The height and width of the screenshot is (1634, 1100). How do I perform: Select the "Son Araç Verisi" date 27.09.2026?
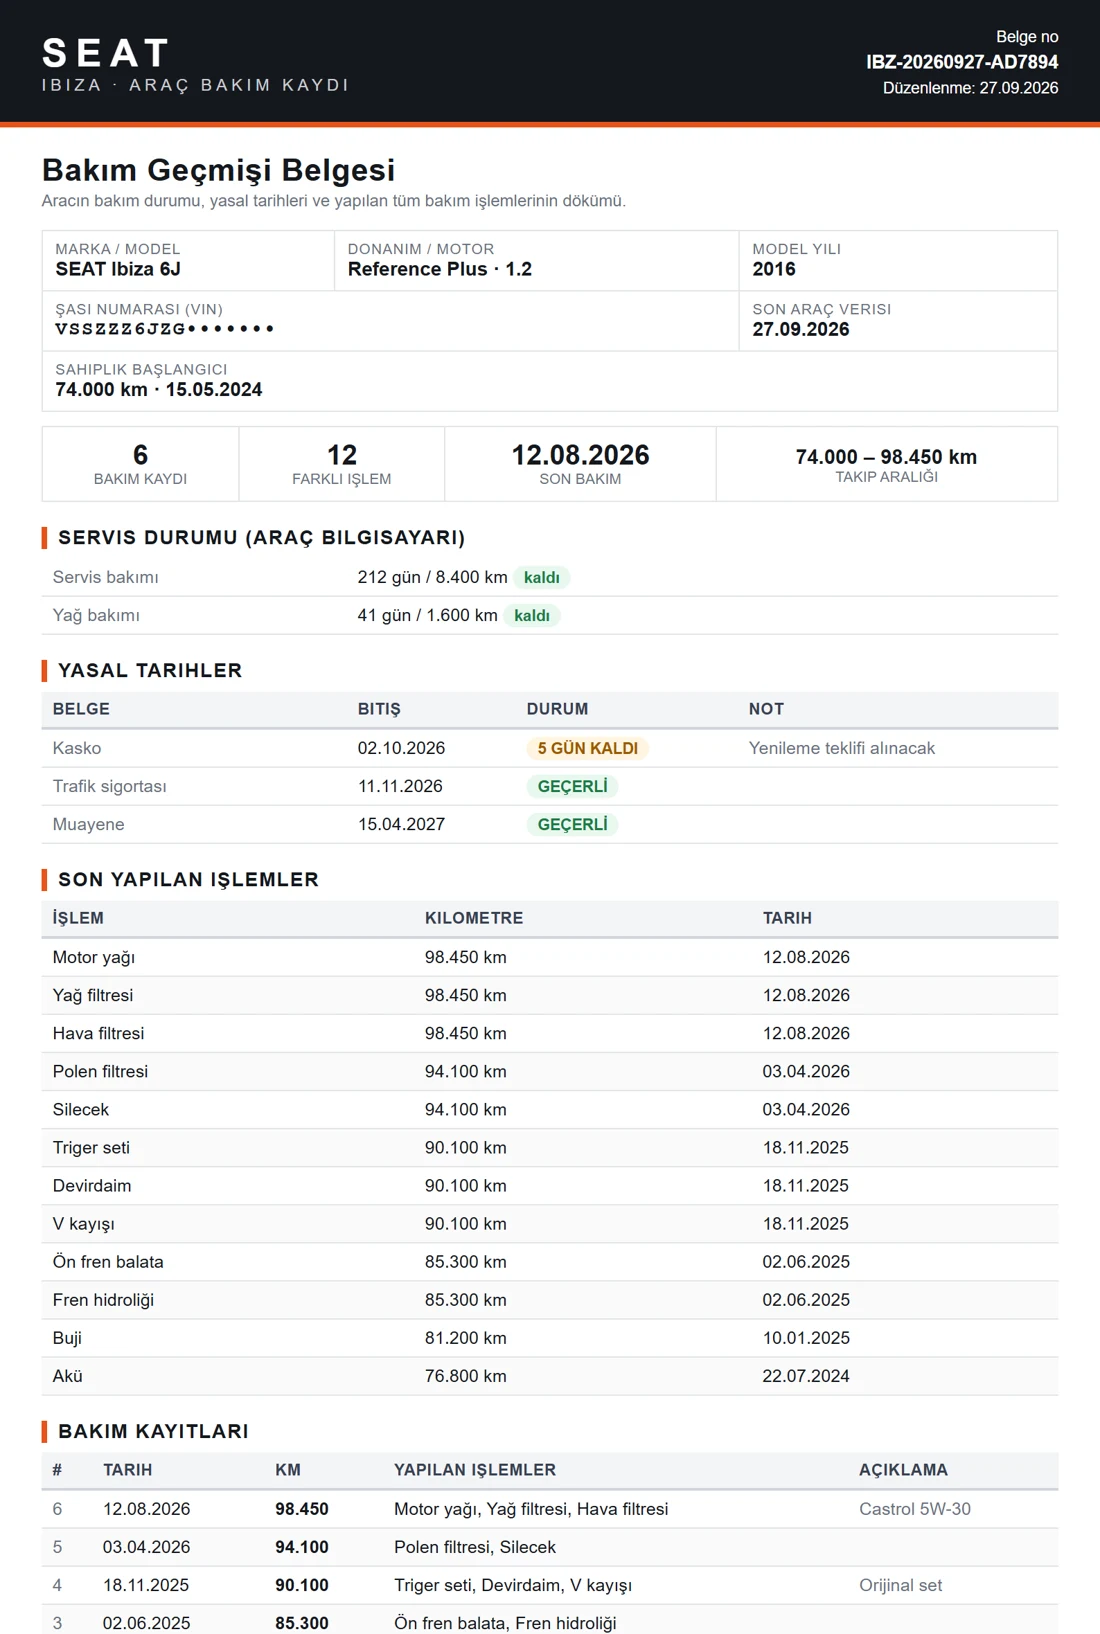801,329
